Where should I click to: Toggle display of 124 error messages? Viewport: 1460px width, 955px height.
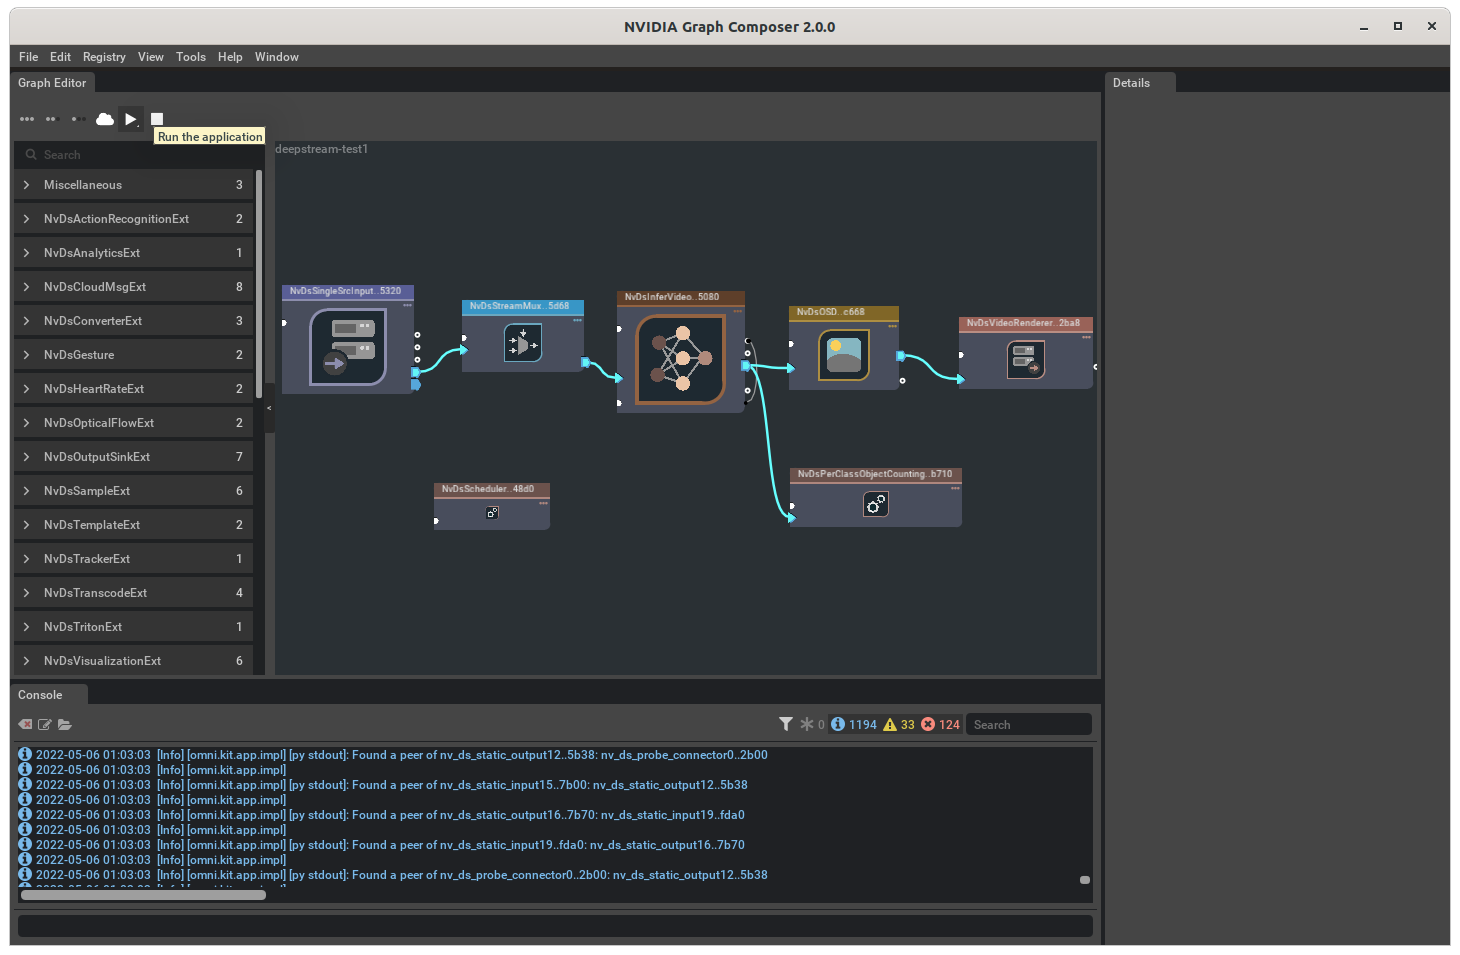pos(940,723)
